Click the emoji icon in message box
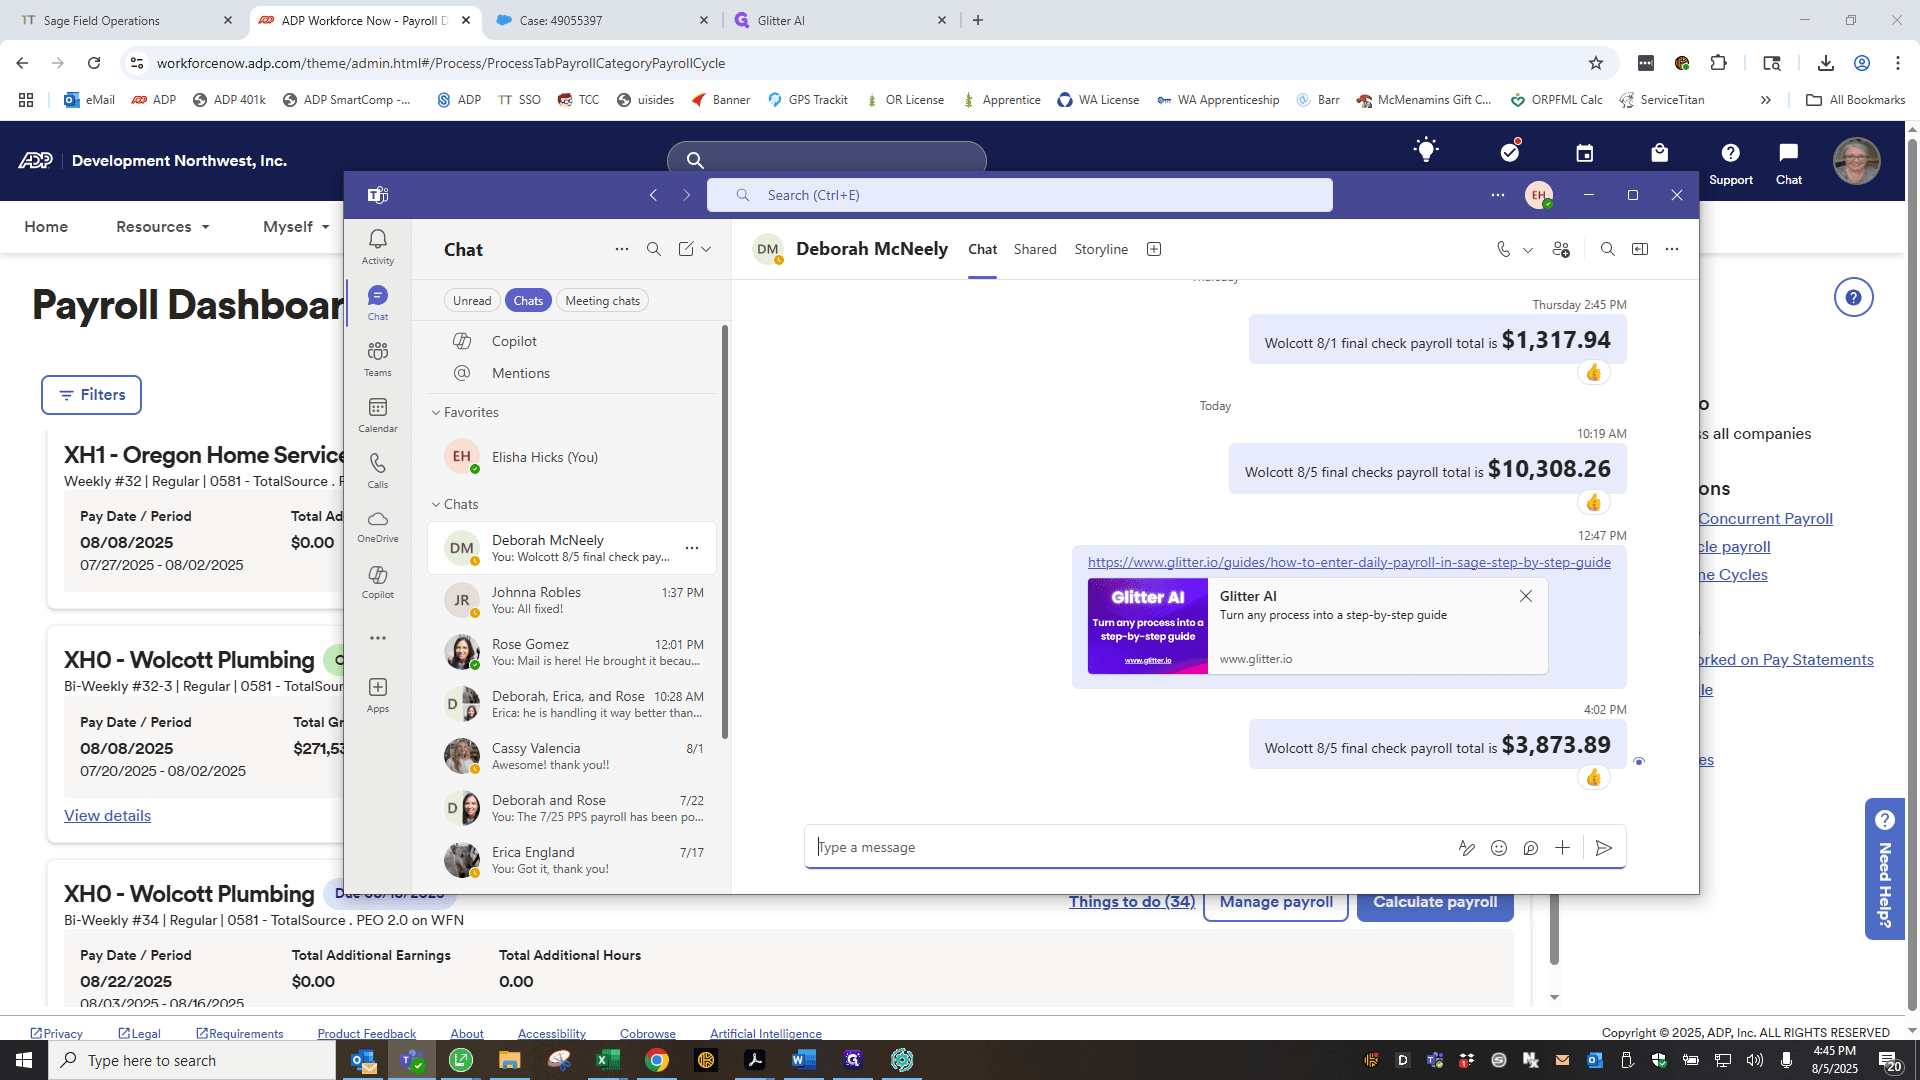Screen dimensions: 1920x1080 [x=1498, y=848]
